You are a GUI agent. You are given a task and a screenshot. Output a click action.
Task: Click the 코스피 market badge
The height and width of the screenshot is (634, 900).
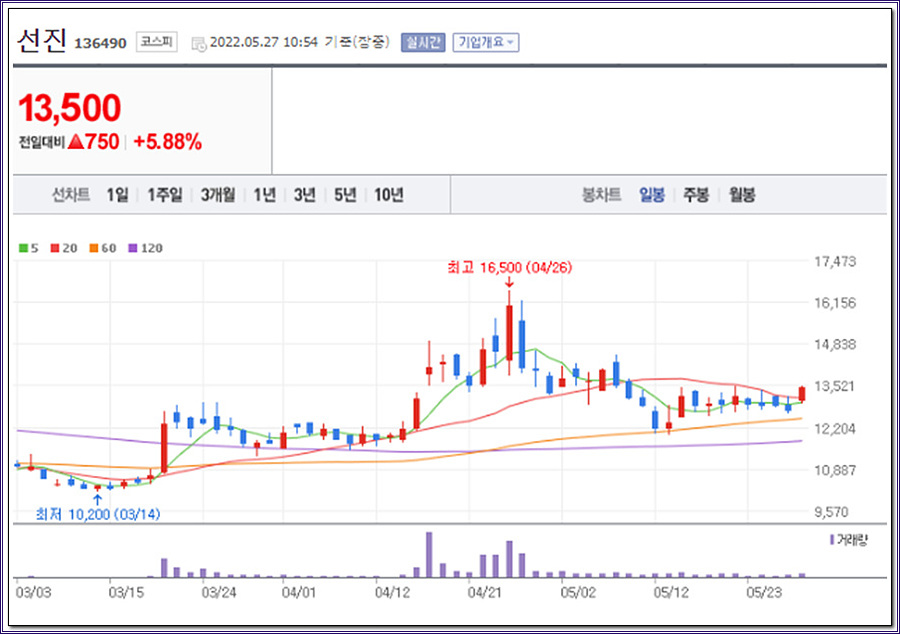pos(157,42)
